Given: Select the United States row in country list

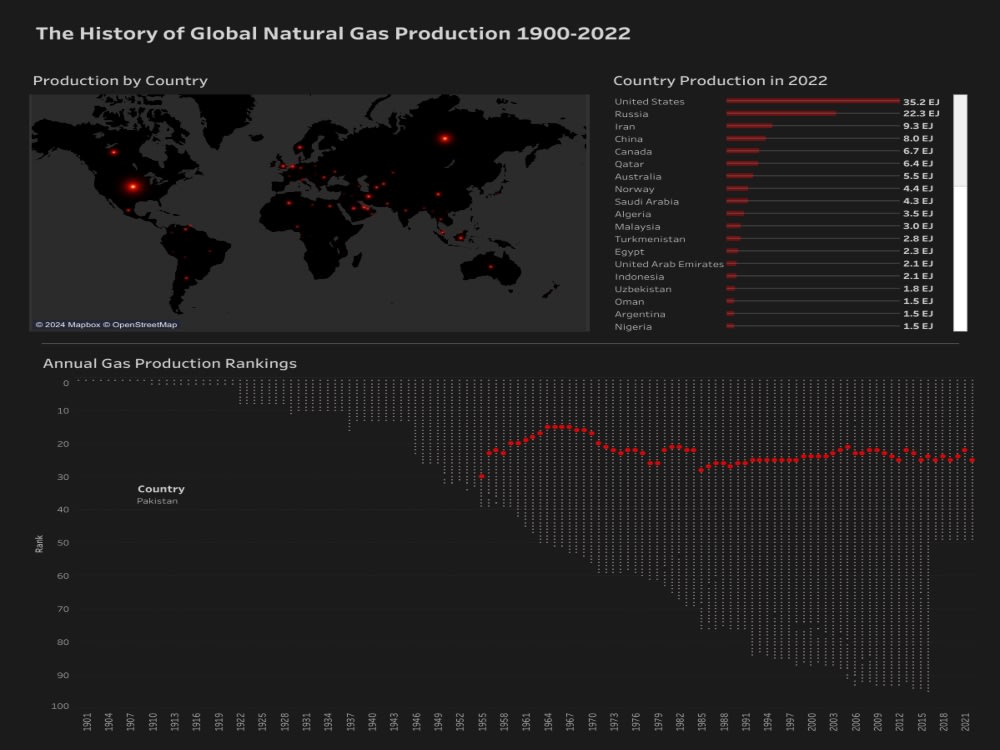Looking at the screenshot, I should 649,101.
